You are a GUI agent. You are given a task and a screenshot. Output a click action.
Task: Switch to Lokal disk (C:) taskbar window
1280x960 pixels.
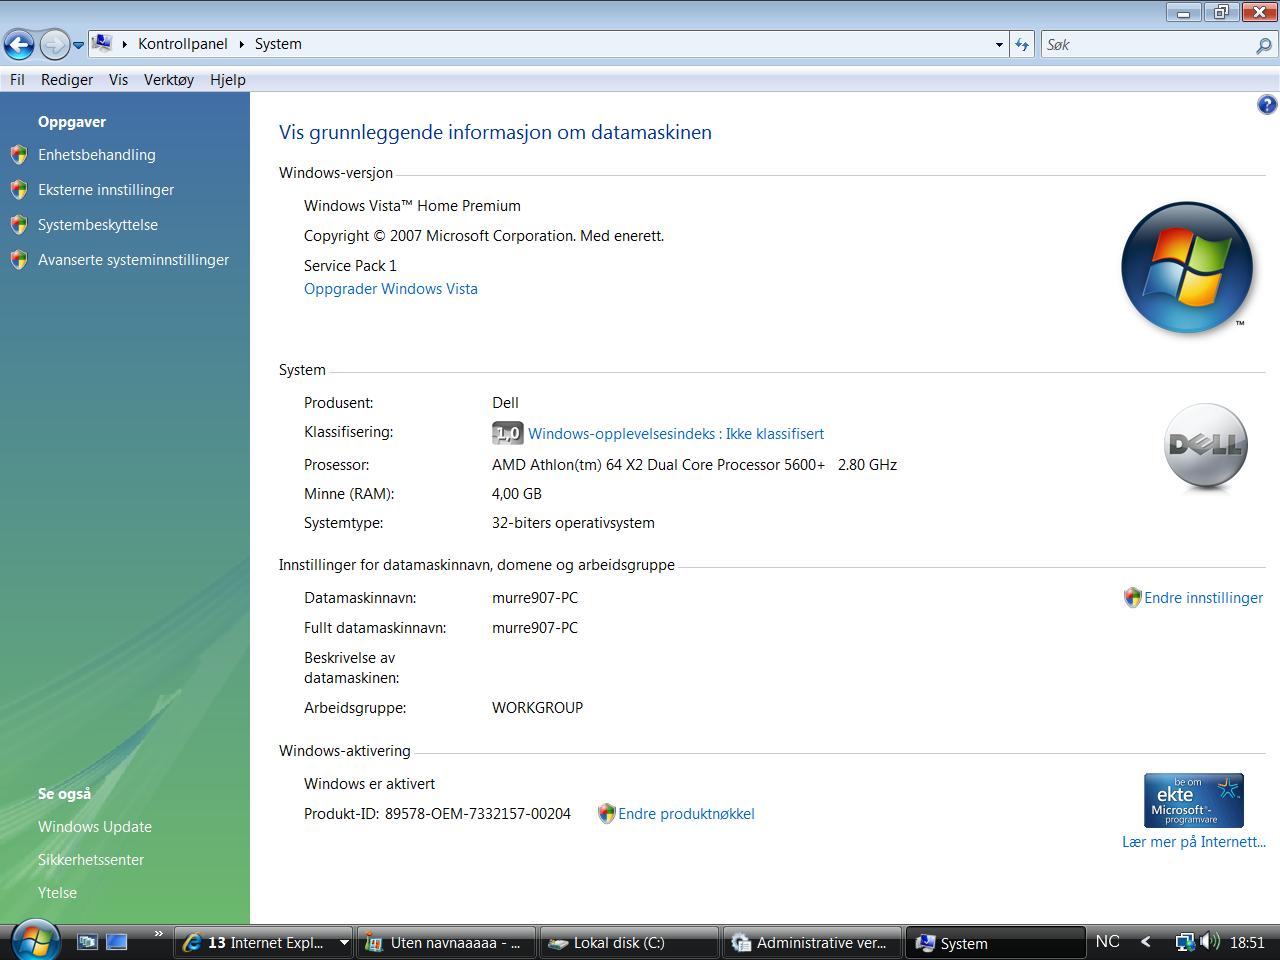pos(629,943)
